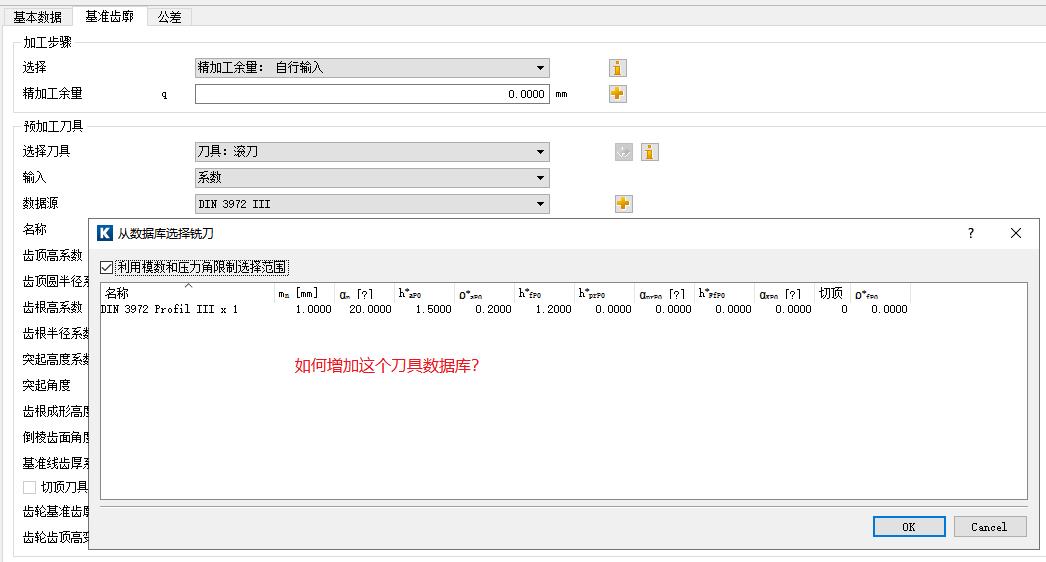Click the 20.0000 pressure angle cell
This screenshot has height=562, width=1046.
370,310
